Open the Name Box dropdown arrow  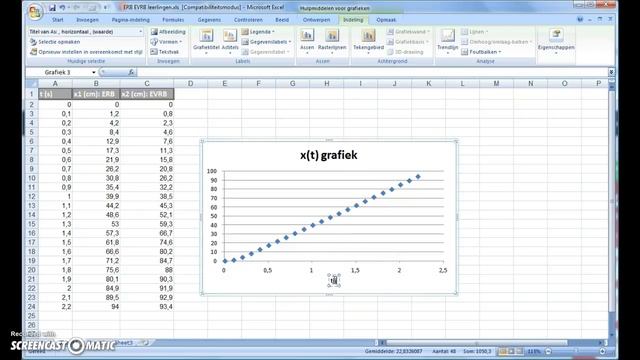pyautogui.click(x=93, y=72)
